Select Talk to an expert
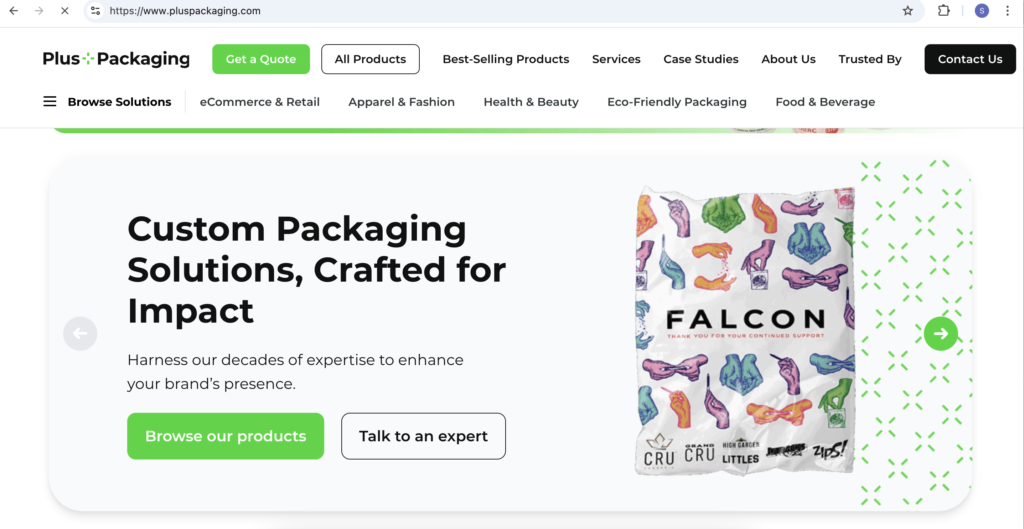Image resolution: width=1024 pixels, height=529 pixels. (423, 436)
